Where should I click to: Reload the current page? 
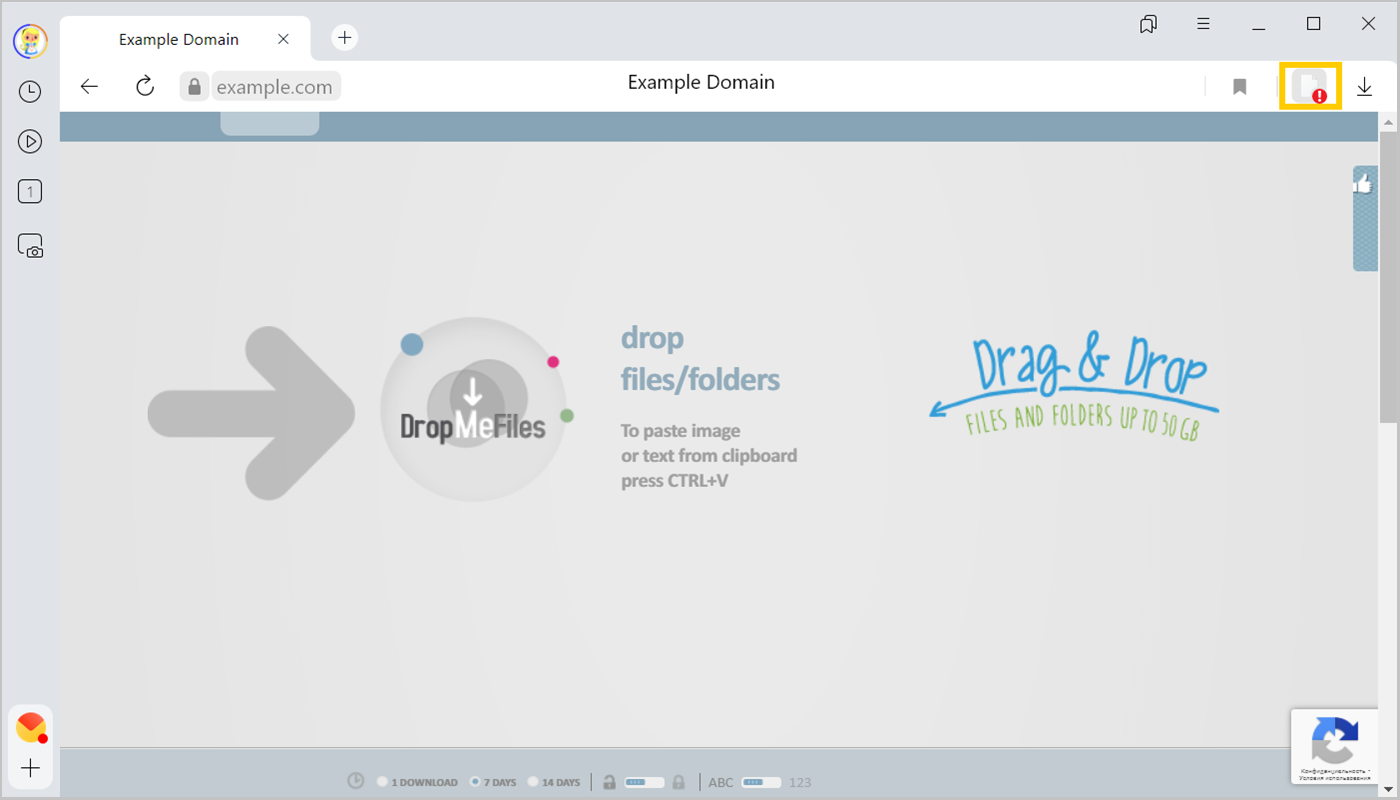(145, 86)
